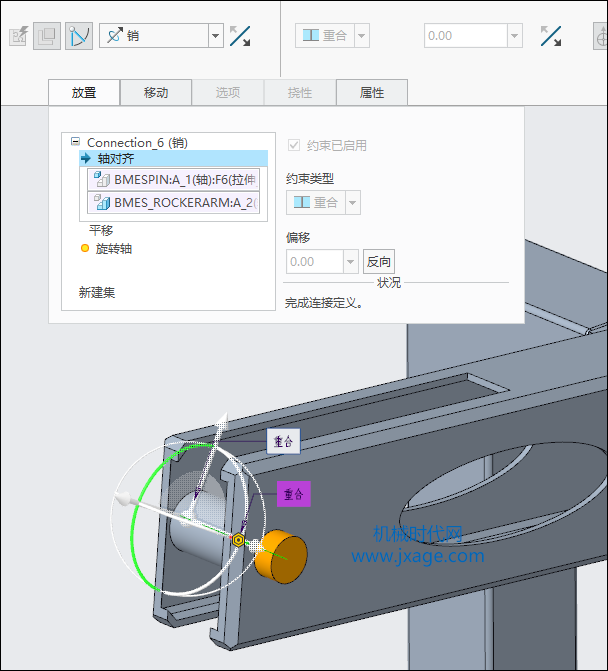The image size is (608, 671).
Task: Click the part icon before BMESPIN reference
Action: (x=101, y=179)
